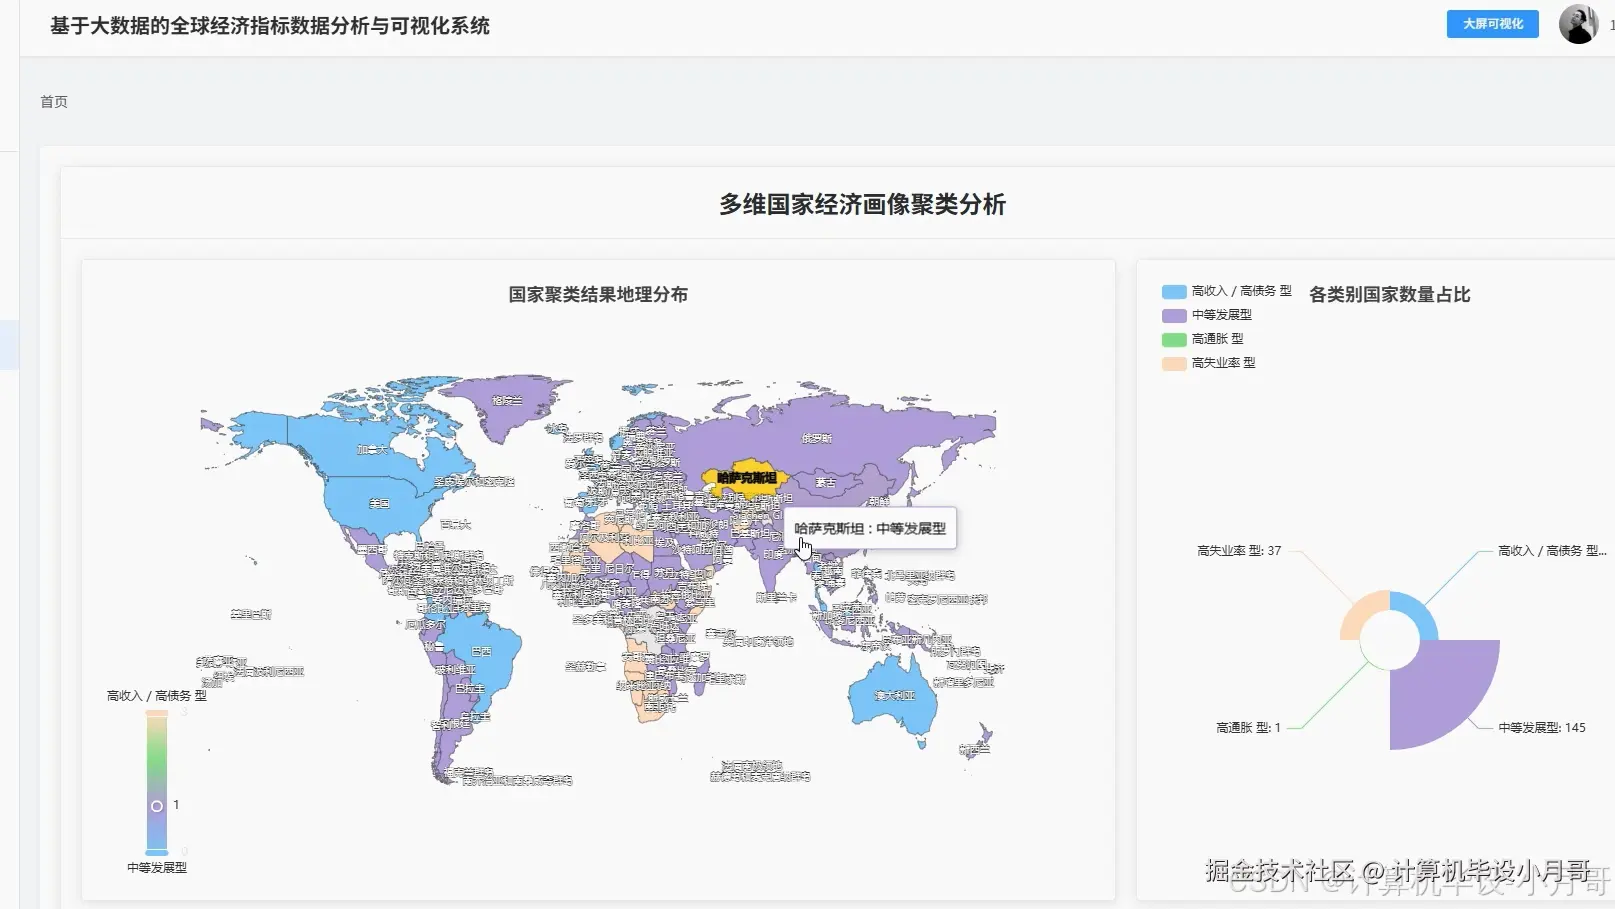The height and width of the screenshot is (909, 1615).
Task: Click the peach 高失业率 pie sector
Action: pyautogui.click(x=1362, y=612)
